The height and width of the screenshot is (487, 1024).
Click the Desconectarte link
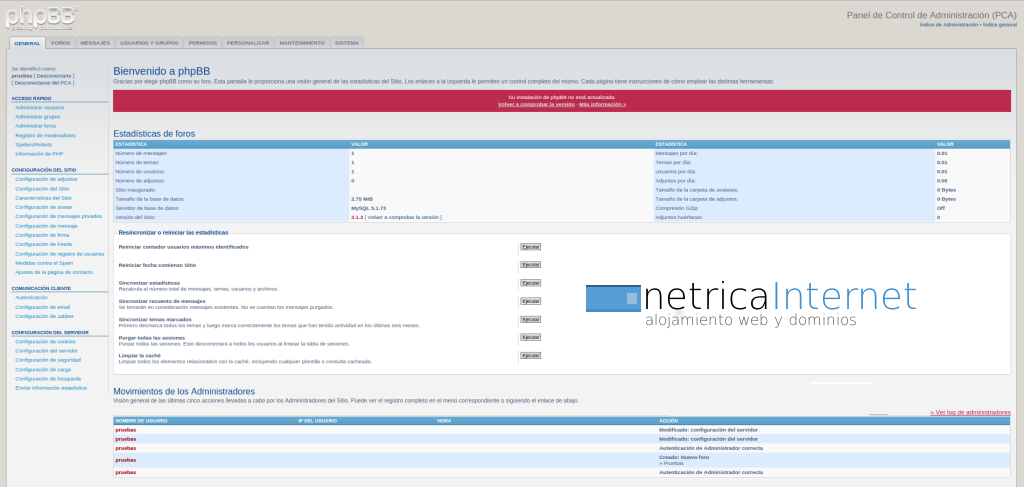[x=54, y=76]
